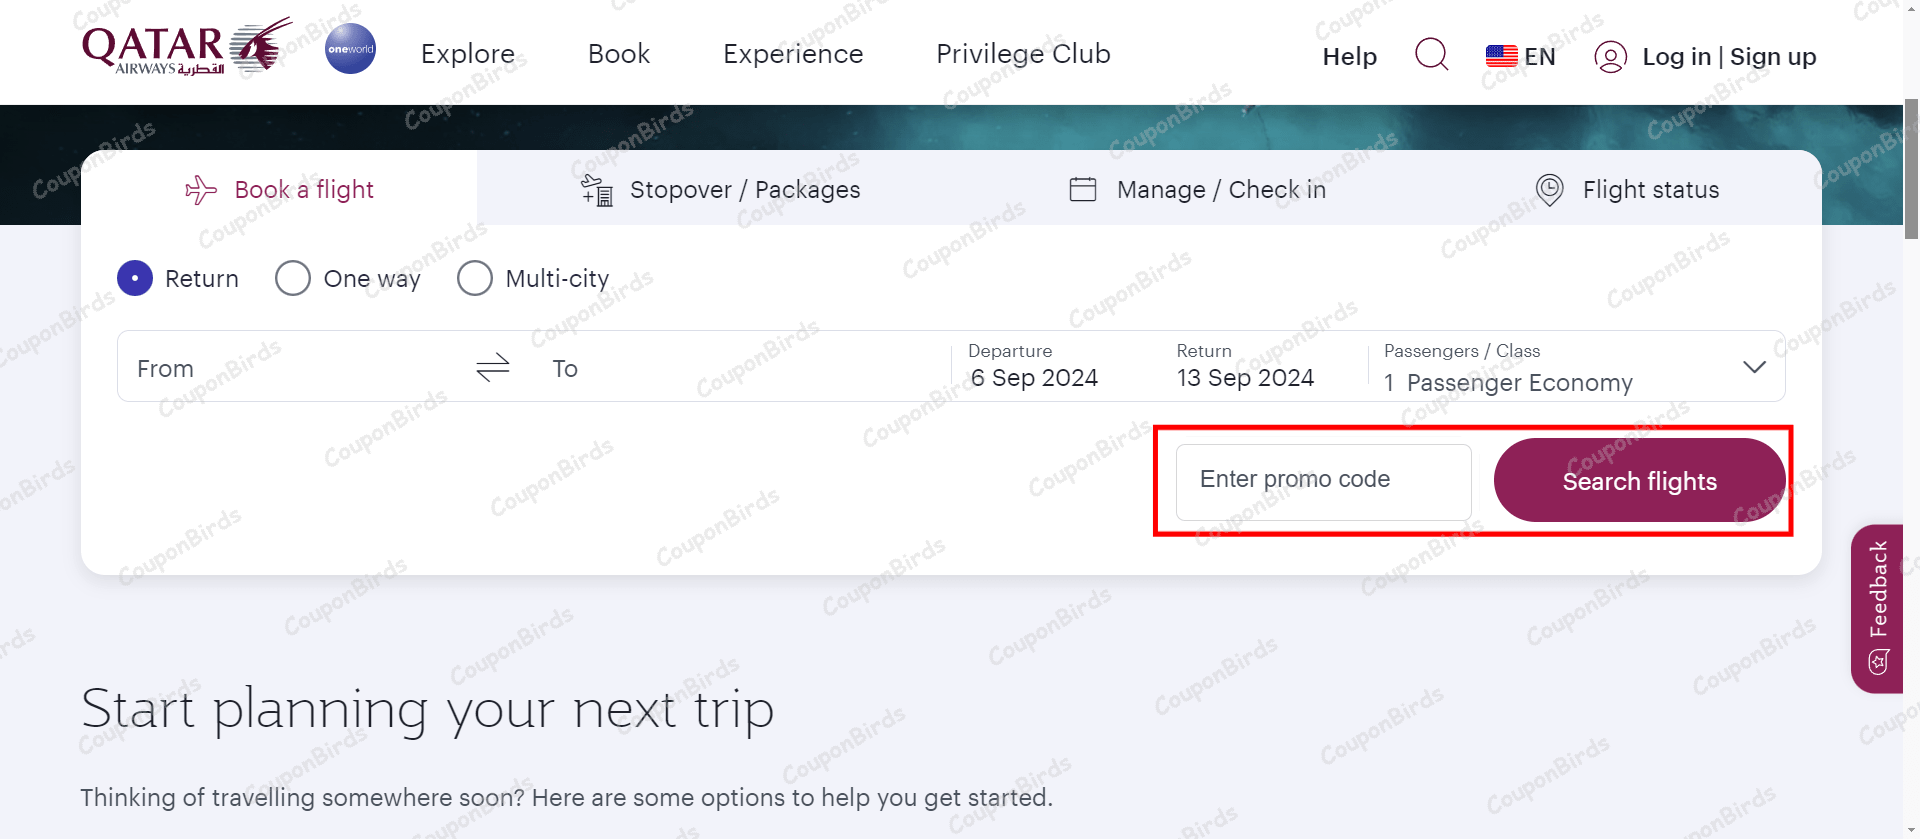
Task: Swap From and To airports with arrows icon
Action: coord(492,367)
